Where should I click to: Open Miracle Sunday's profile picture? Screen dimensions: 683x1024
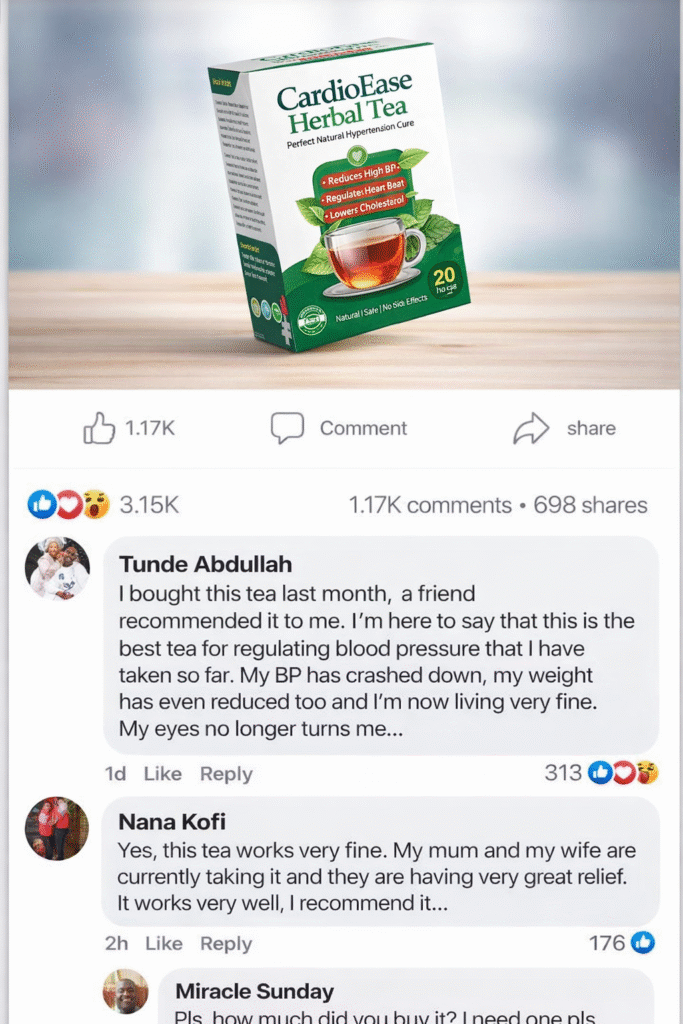pos(125,991)
